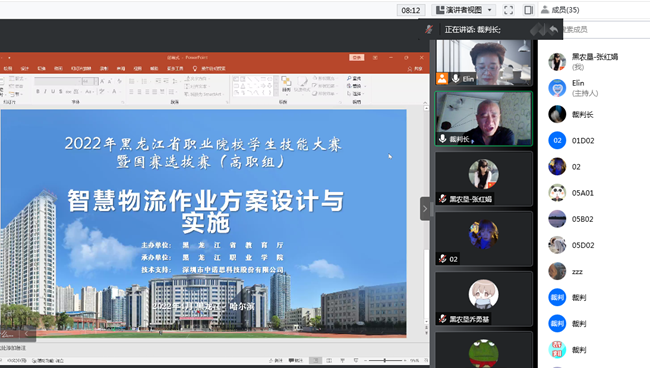
Task: Click the reply arrow icon in speaker bar
Action: pyautogui.click(x=553, y=29)
